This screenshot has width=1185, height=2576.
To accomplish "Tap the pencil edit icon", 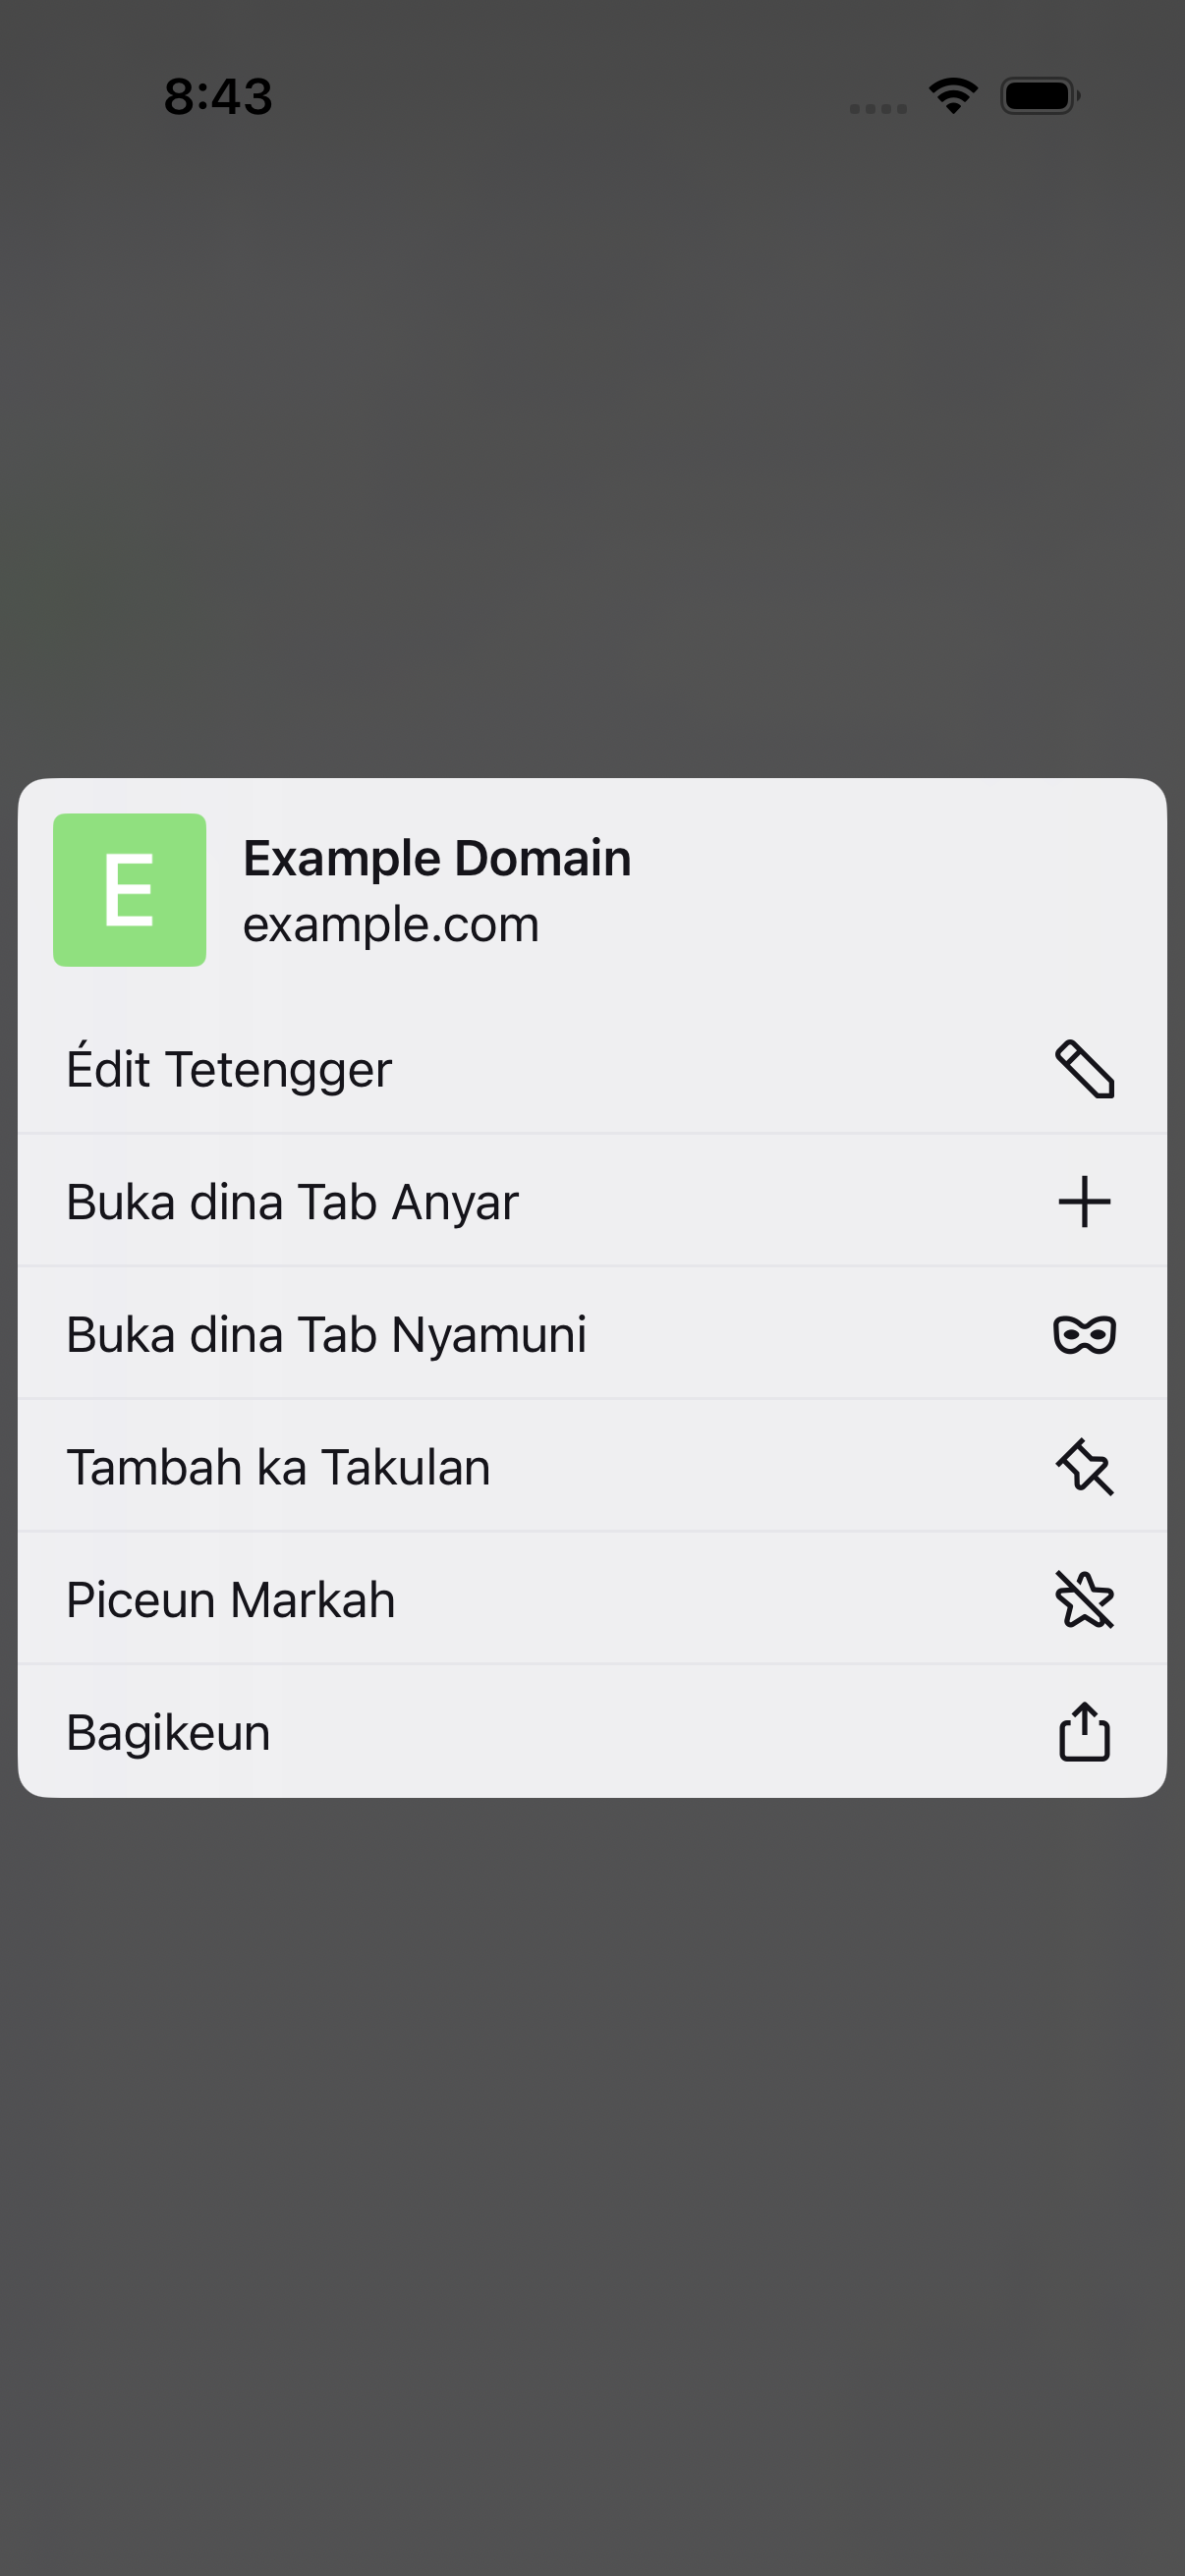I will pos(1084,1069).
